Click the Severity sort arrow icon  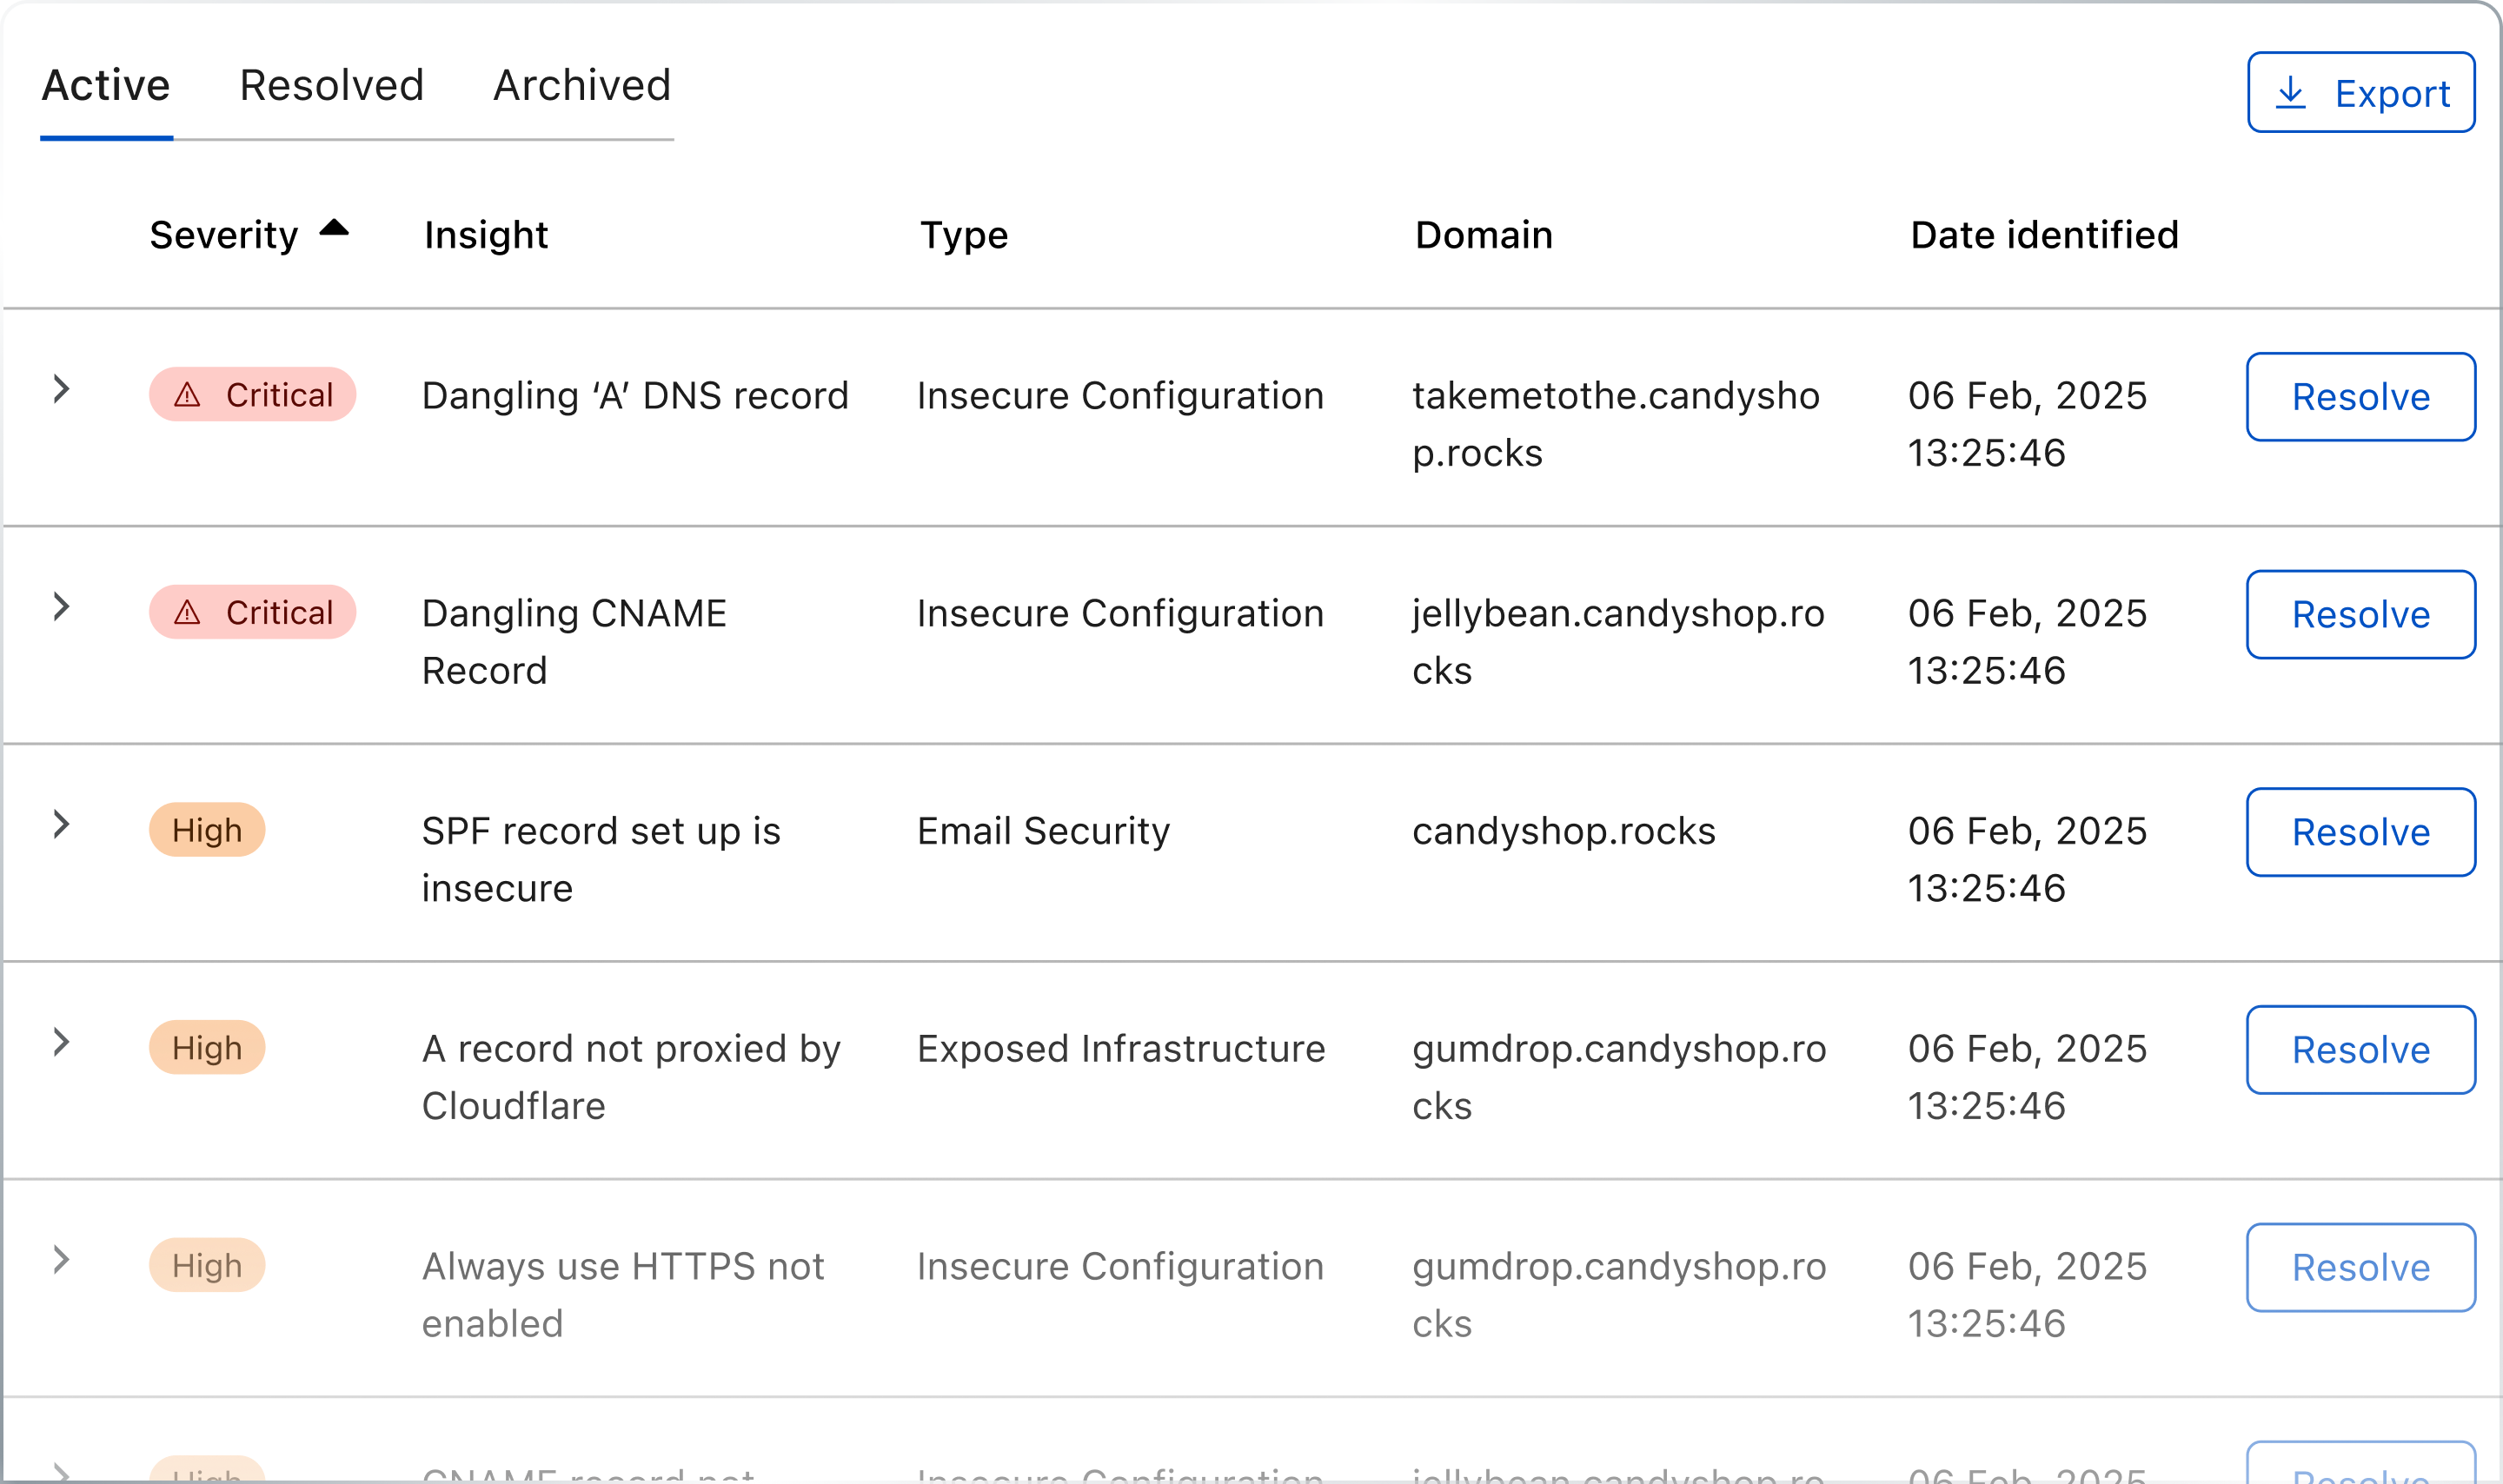[x=334, y=229]
